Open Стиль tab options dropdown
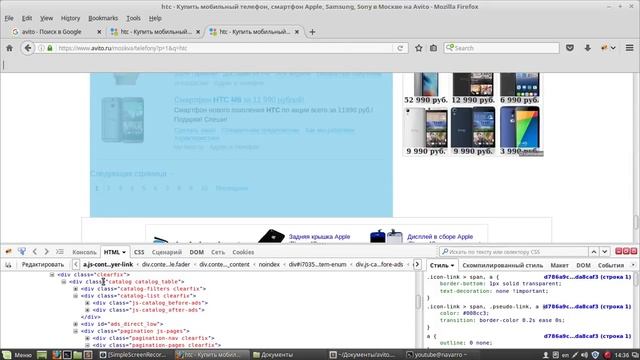Image resolution: width=640 pixels, height=360 pixels. coord(452,265)
